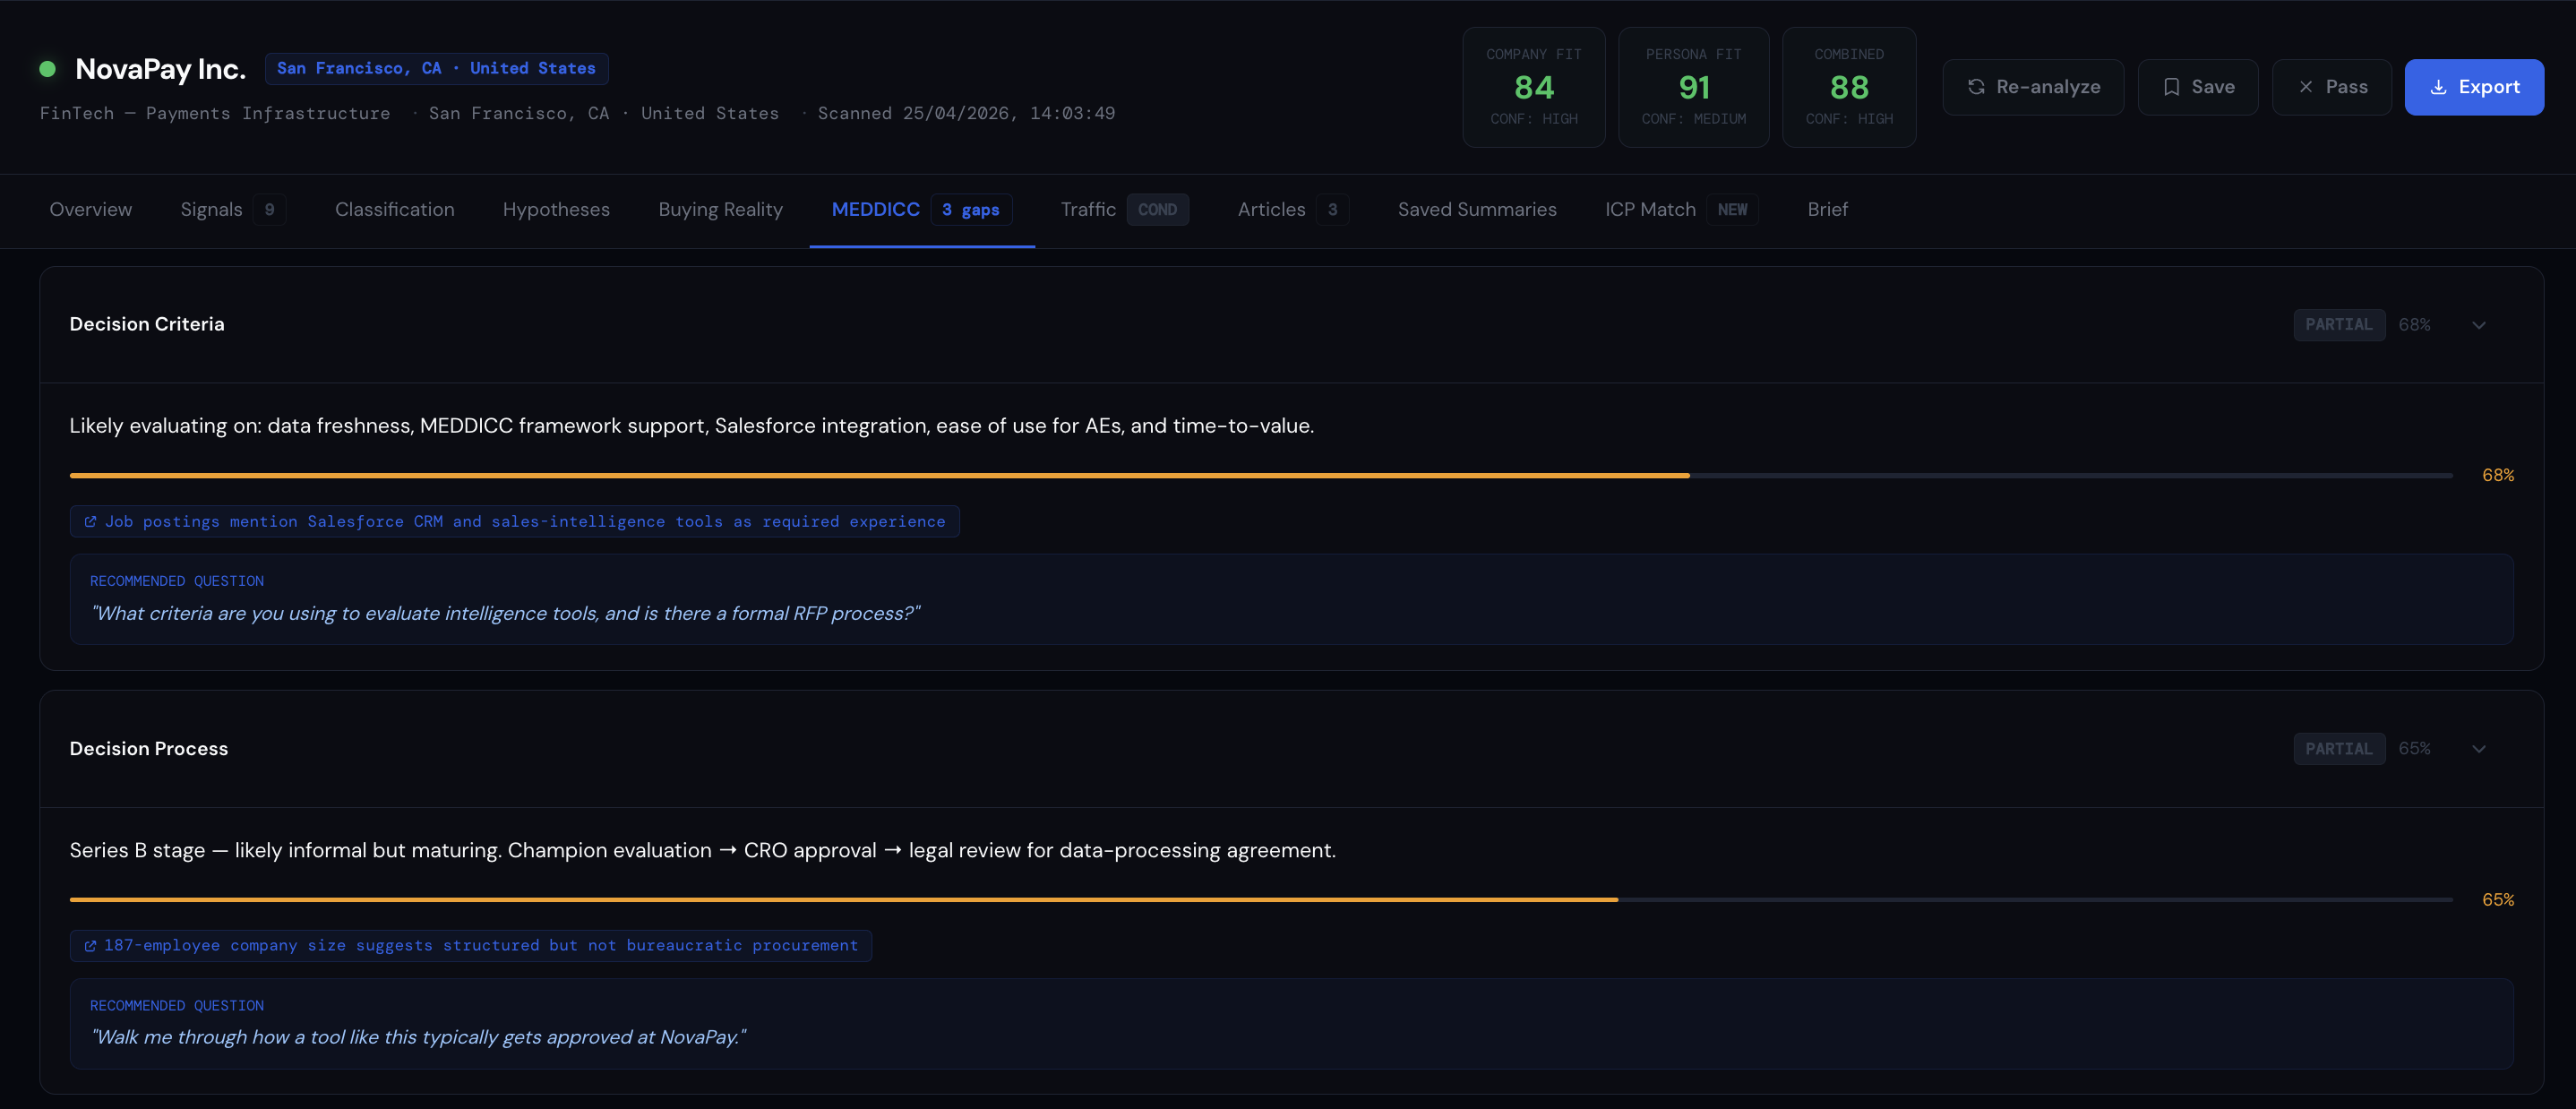Screen dimensions: 2576x1109
Task: Click the "What criteria are you using" recommended question
Action: tap(505, 613)
